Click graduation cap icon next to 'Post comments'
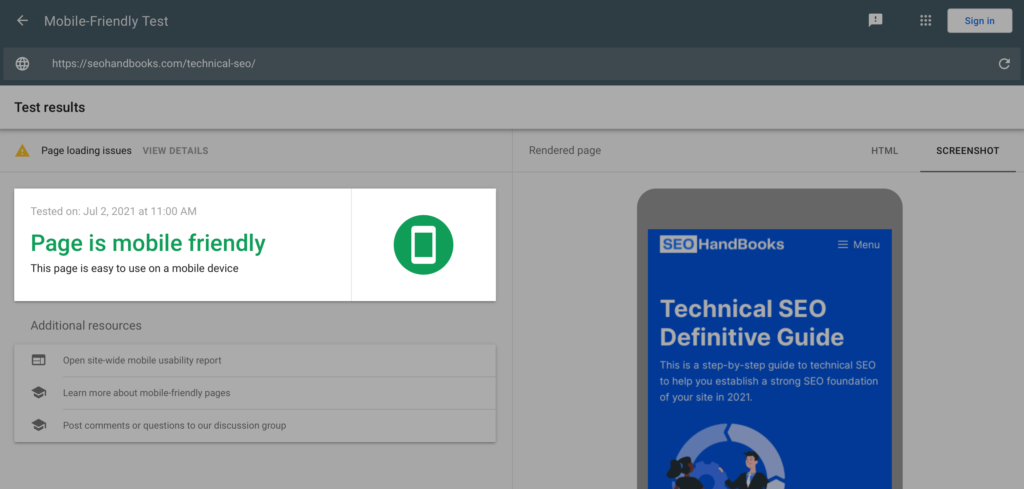 (39, 425)
